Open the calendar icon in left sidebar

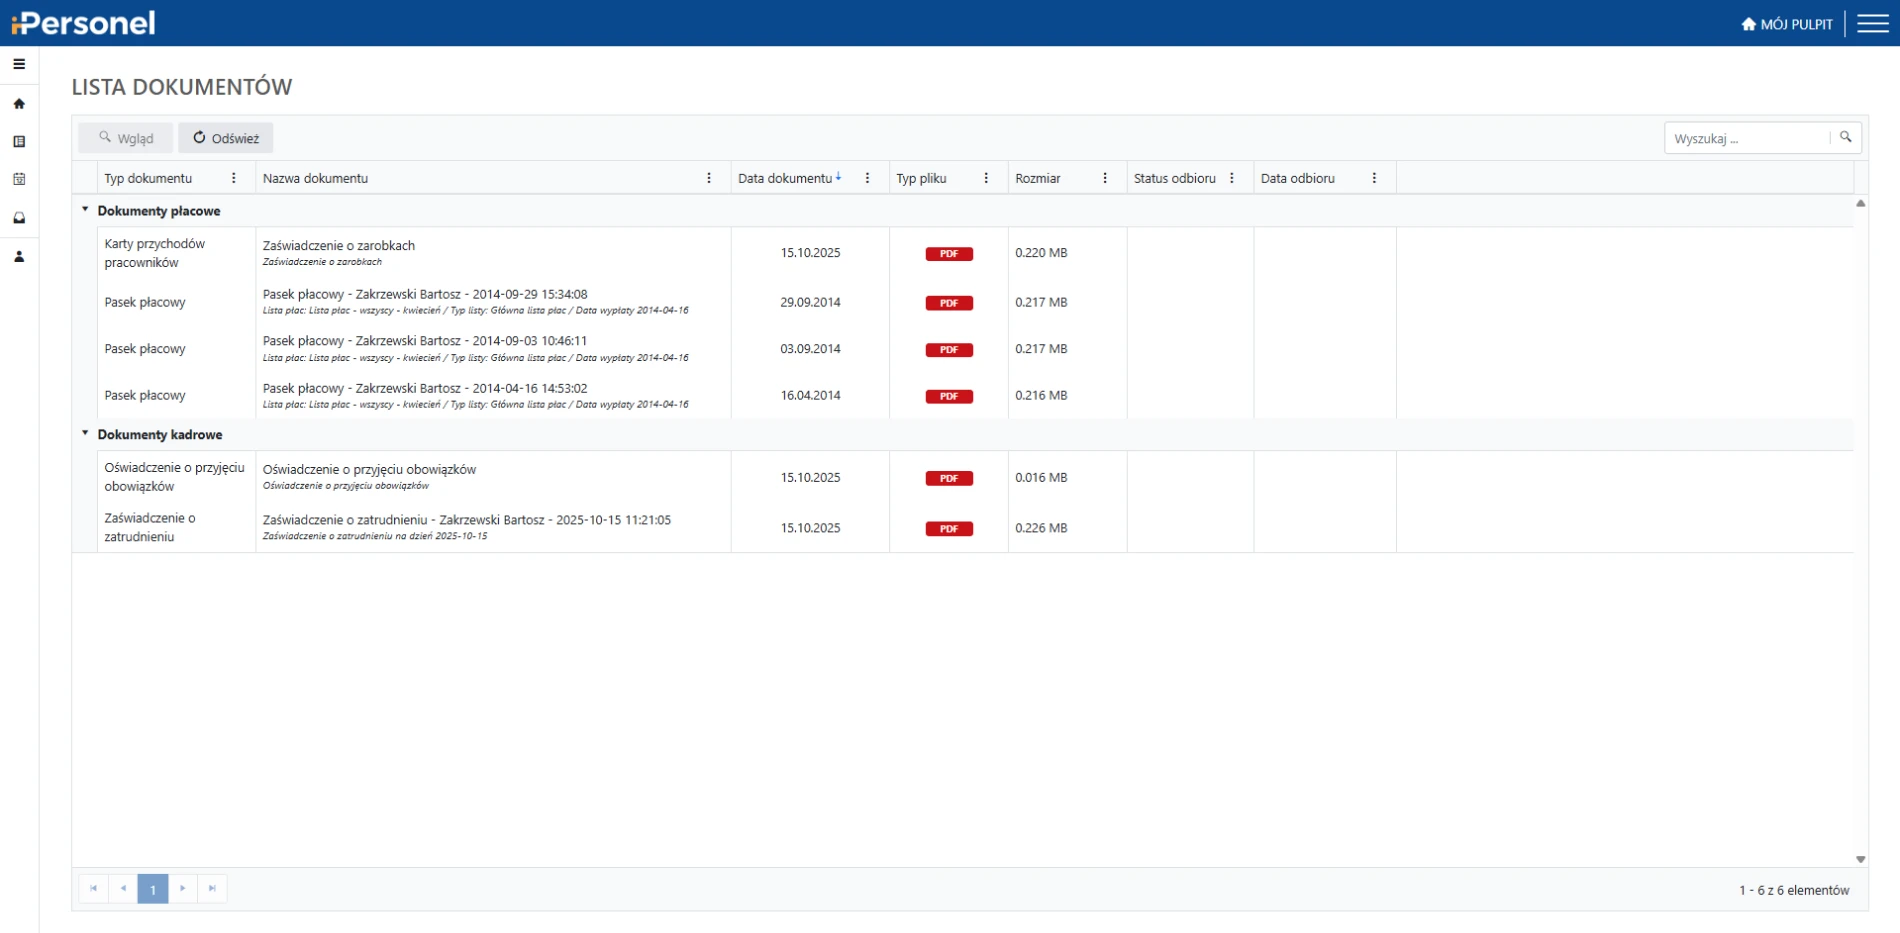(x=19, y=180)
